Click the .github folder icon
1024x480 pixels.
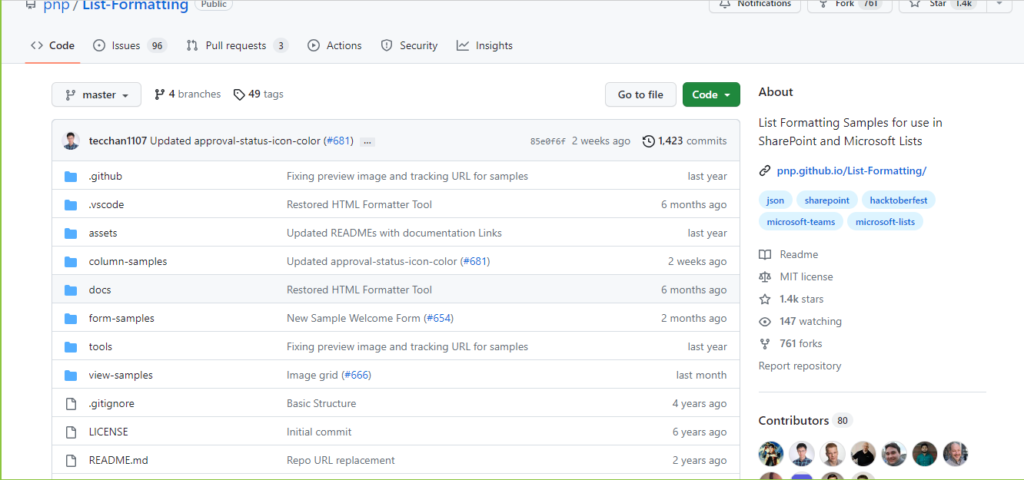point(71,176)
